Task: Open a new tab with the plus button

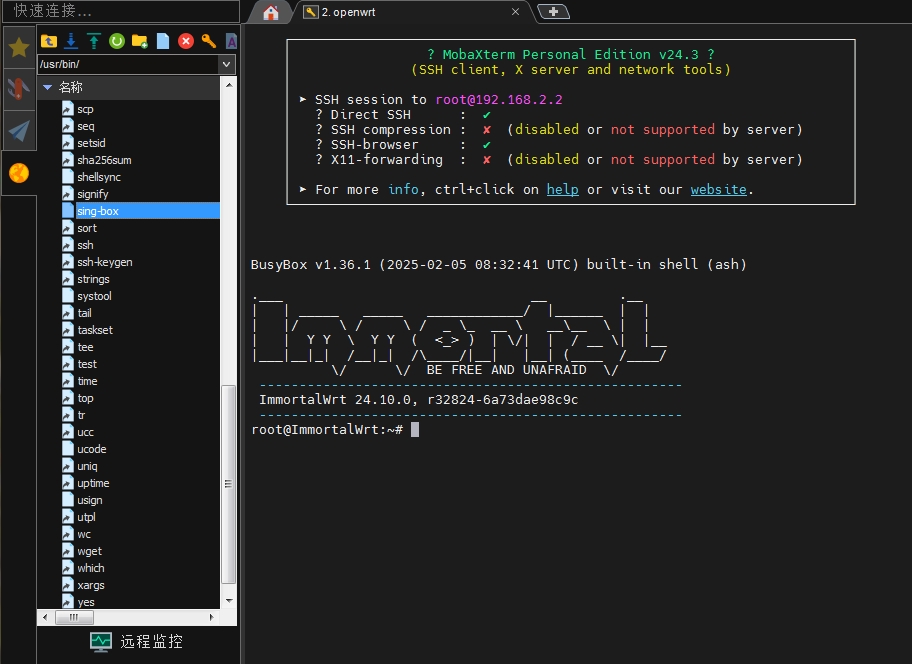Action: coord(553,12)
